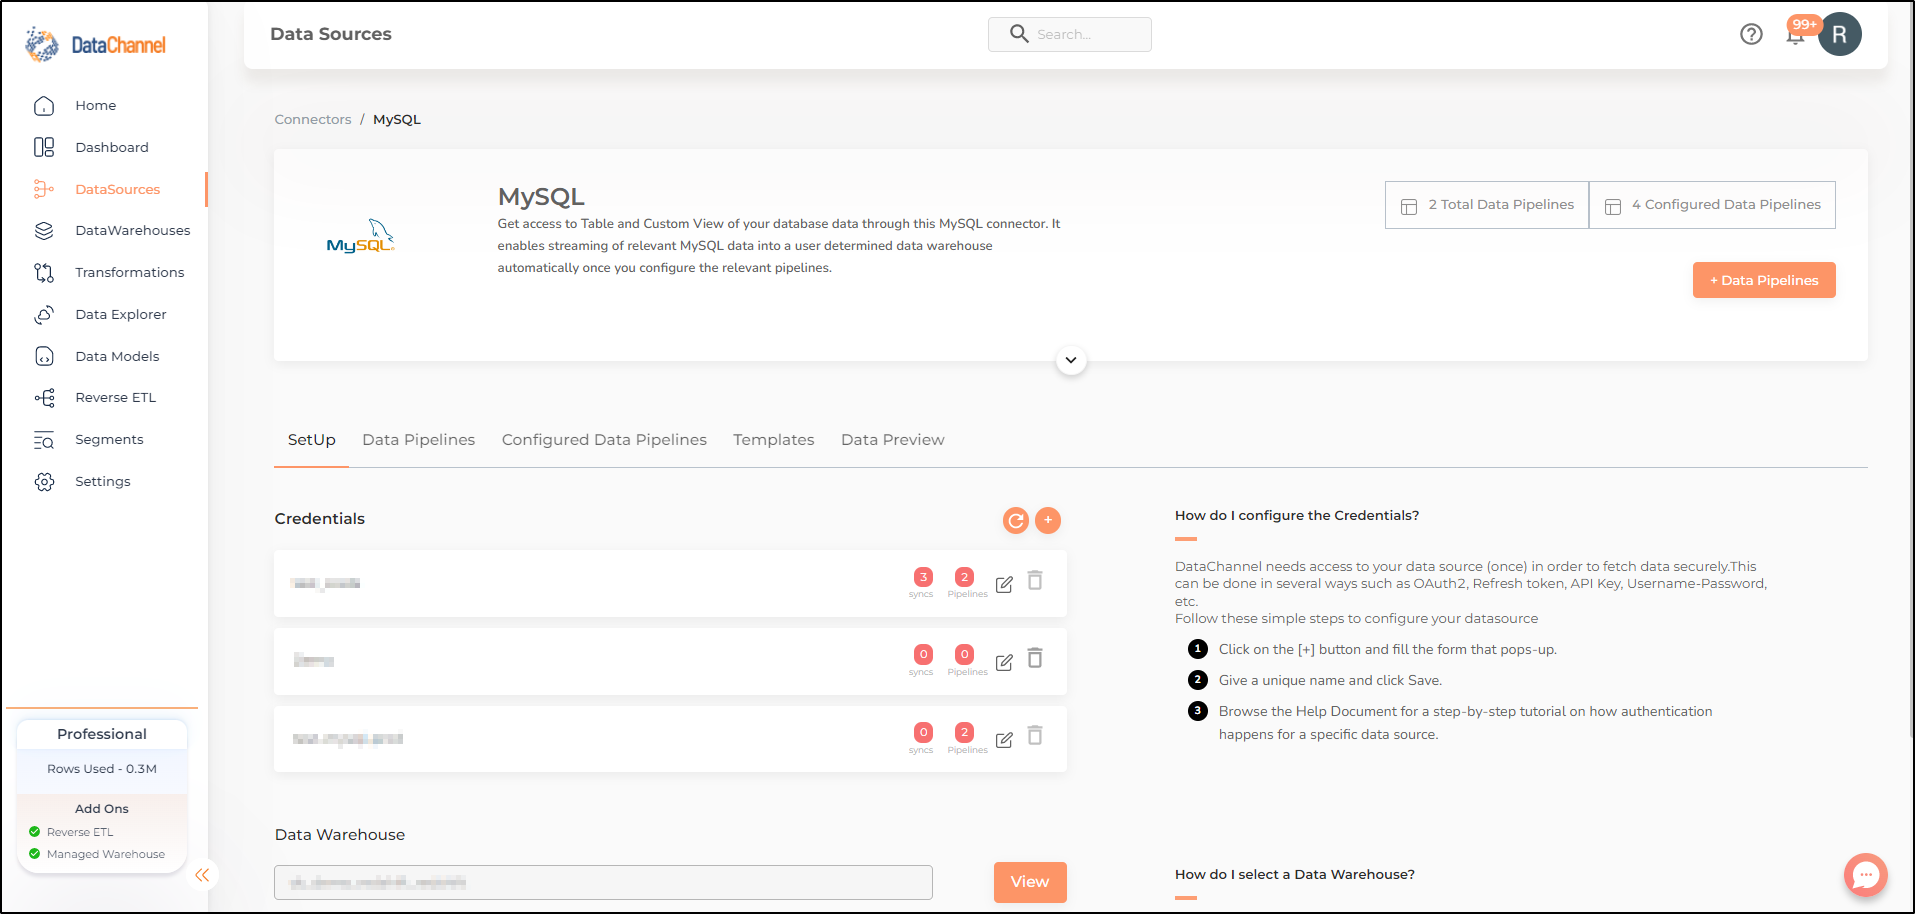Image resolution: width=1915 pixels, height=914 pixels.
Task: Switch to the Templates tab
Action: (x=773, y=440)
